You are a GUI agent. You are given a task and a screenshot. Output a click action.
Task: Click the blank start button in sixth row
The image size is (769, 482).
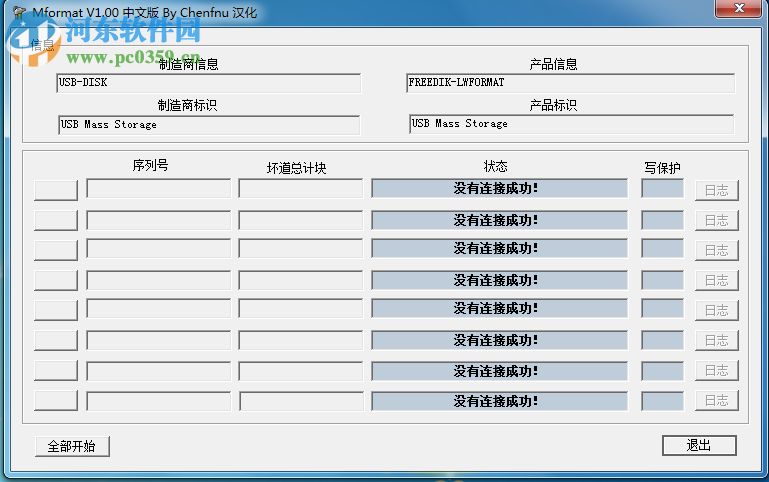tap(56, 340)
